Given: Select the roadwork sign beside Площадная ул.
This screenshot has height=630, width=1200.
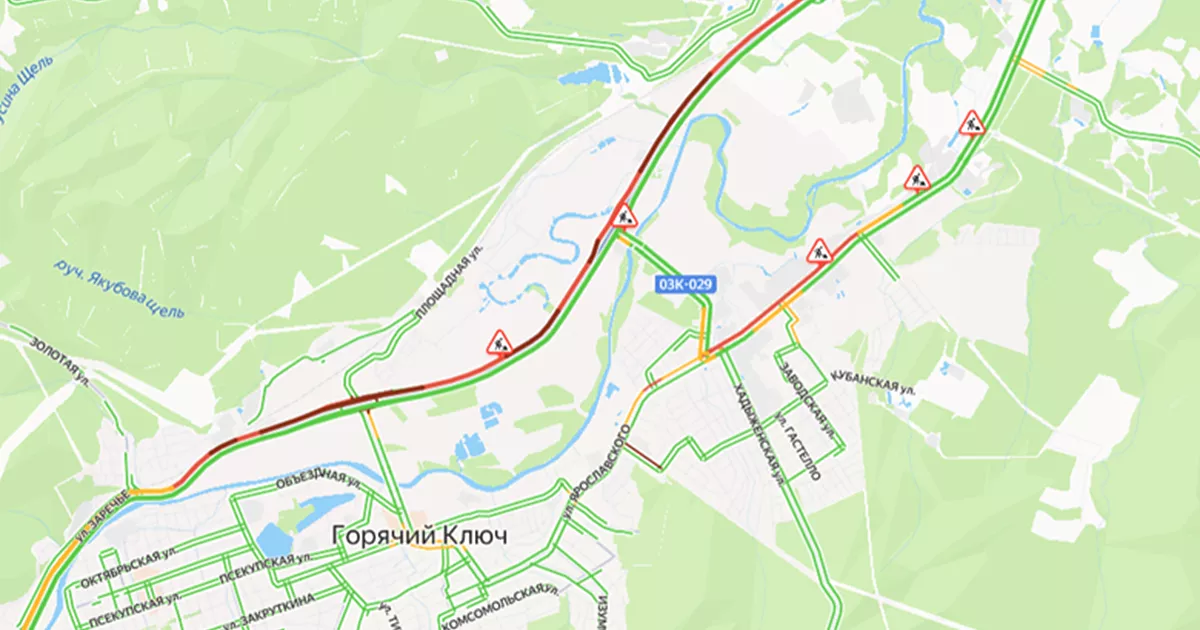Looking at the screenshot, I should coord(500,343).
